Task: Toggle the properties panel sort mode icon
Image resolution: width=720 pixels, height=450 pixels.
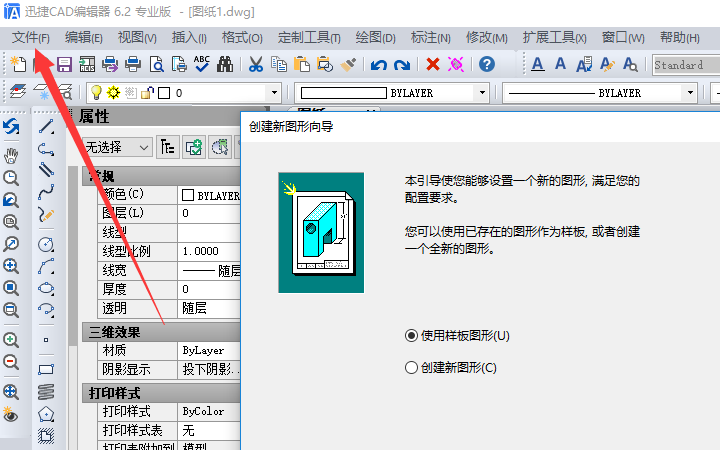Action: pyautogui.click(x=168, y=147)
